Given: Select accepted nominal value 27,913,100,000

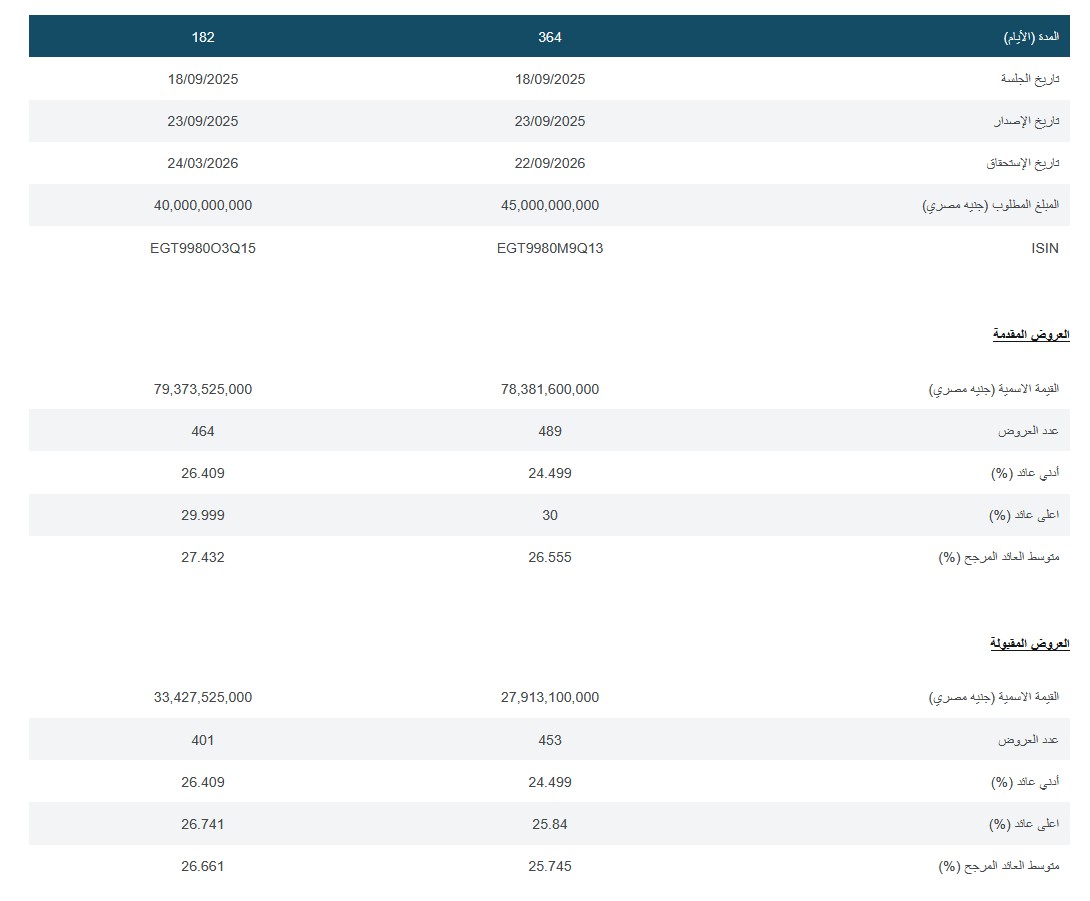Looking at the screenshot, I should [x=550, y=697].
